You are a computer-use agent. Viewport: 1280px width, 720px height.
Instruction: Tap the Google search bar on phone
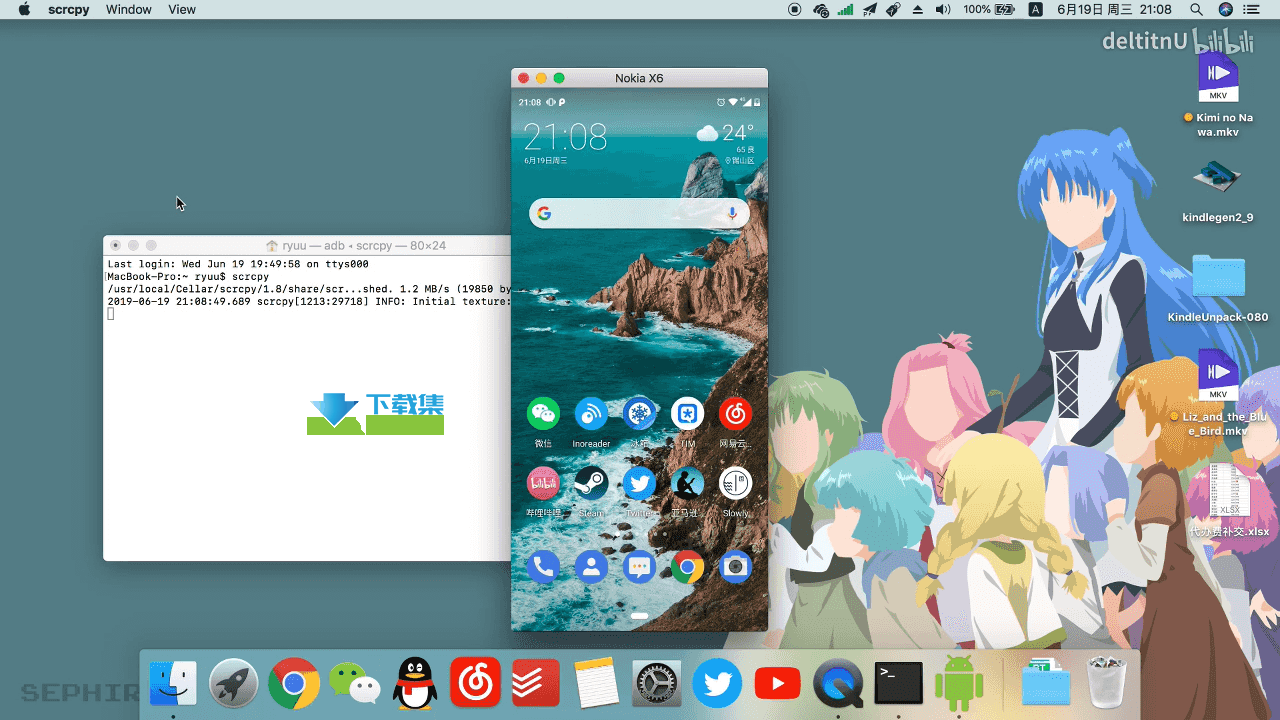639,213
